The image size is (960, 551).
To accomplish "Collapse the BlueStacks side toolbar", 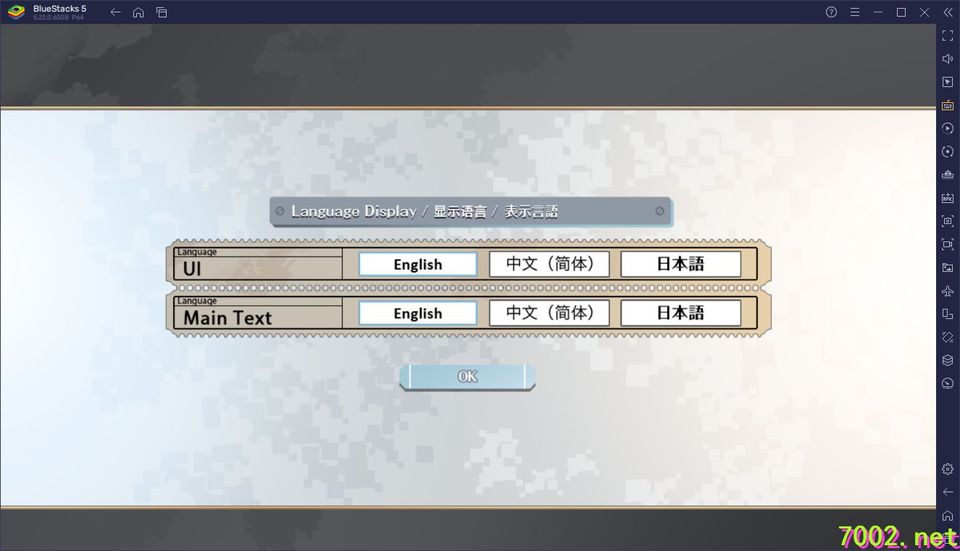I will tap(948, 12).
